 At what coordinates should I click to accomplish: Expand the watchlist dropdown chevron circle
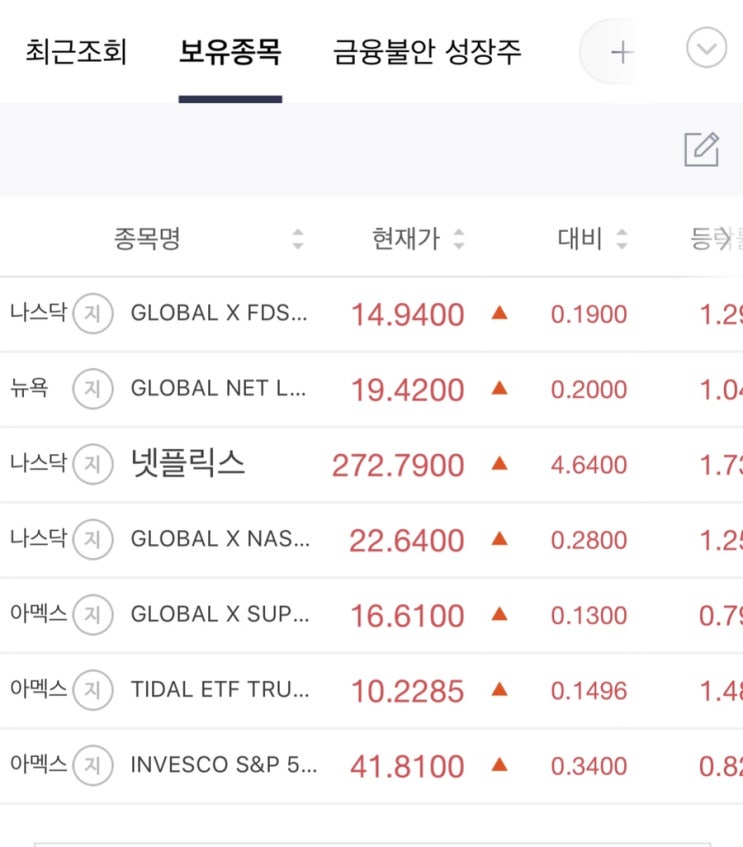pyautogui.click(x=706, y=48)
